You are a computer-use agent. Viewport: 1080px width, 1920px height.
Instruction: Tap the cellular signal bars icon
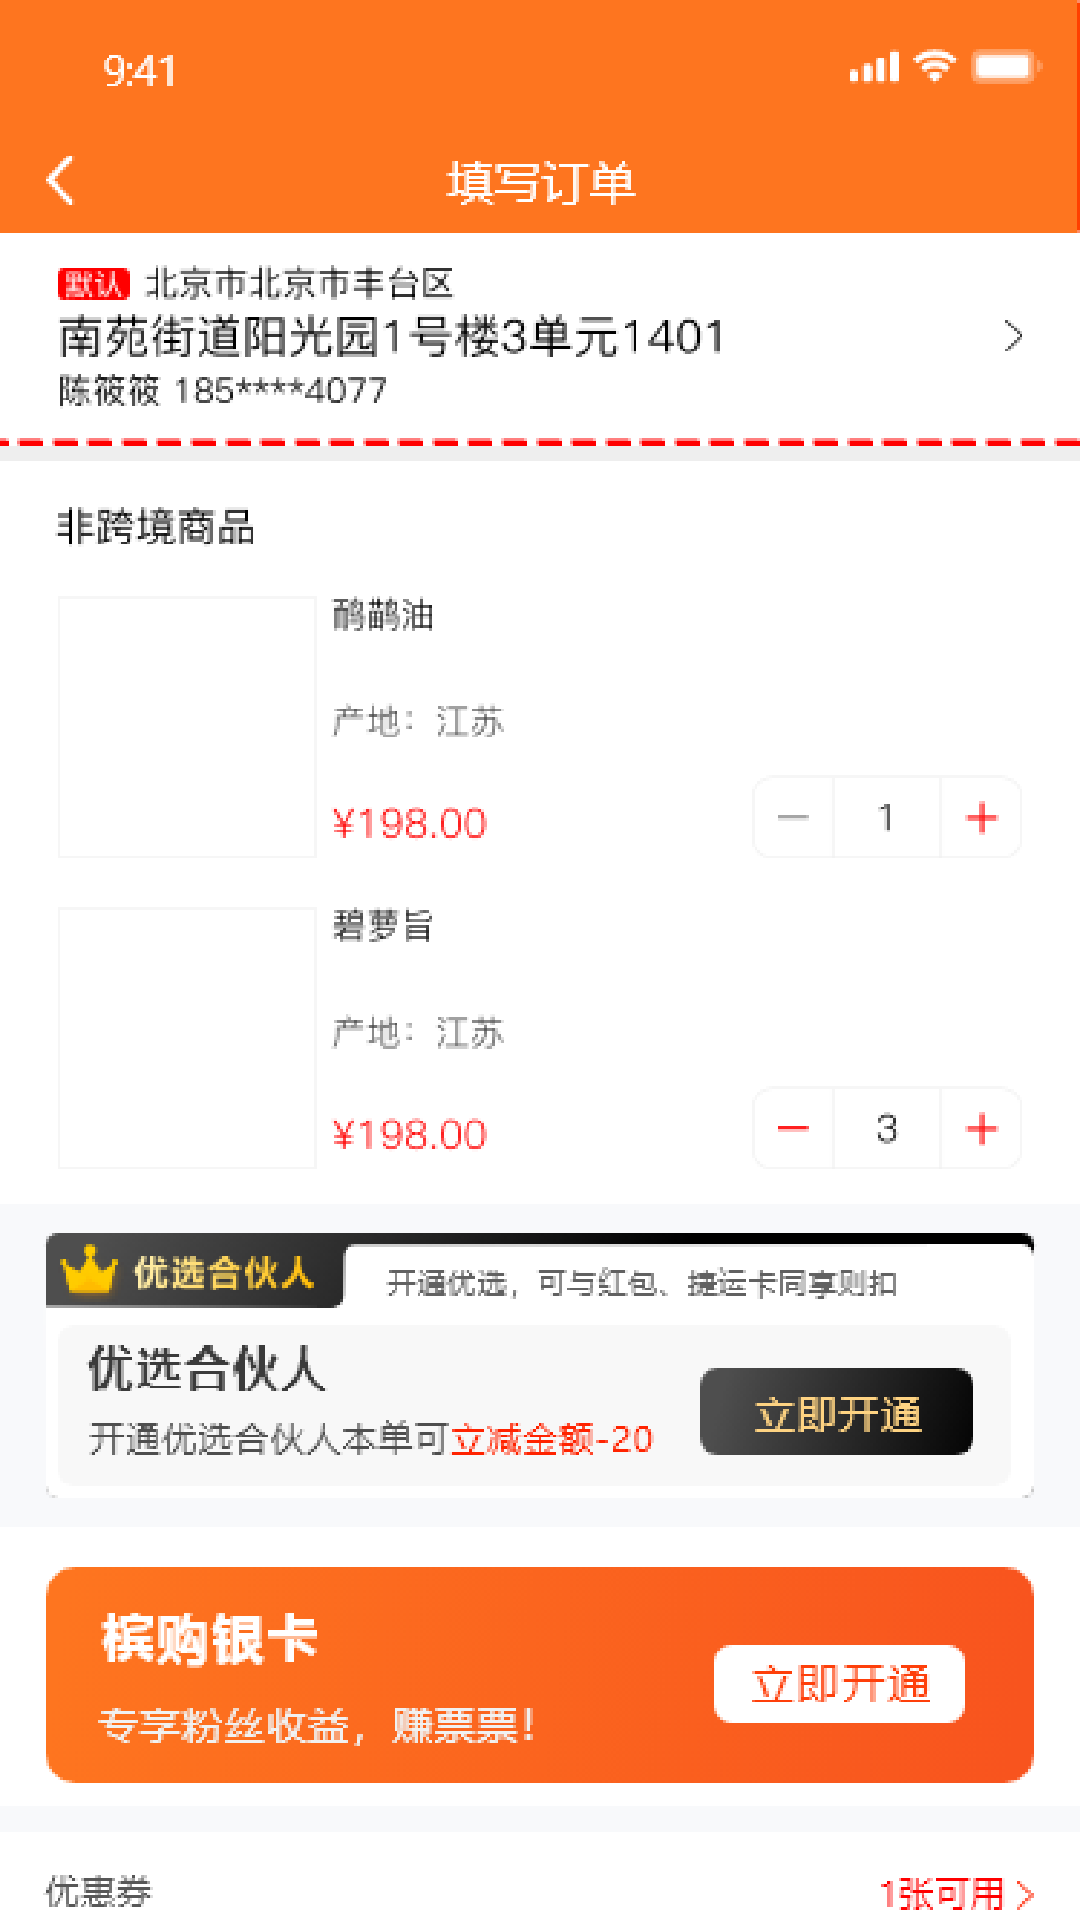point(874,68)
